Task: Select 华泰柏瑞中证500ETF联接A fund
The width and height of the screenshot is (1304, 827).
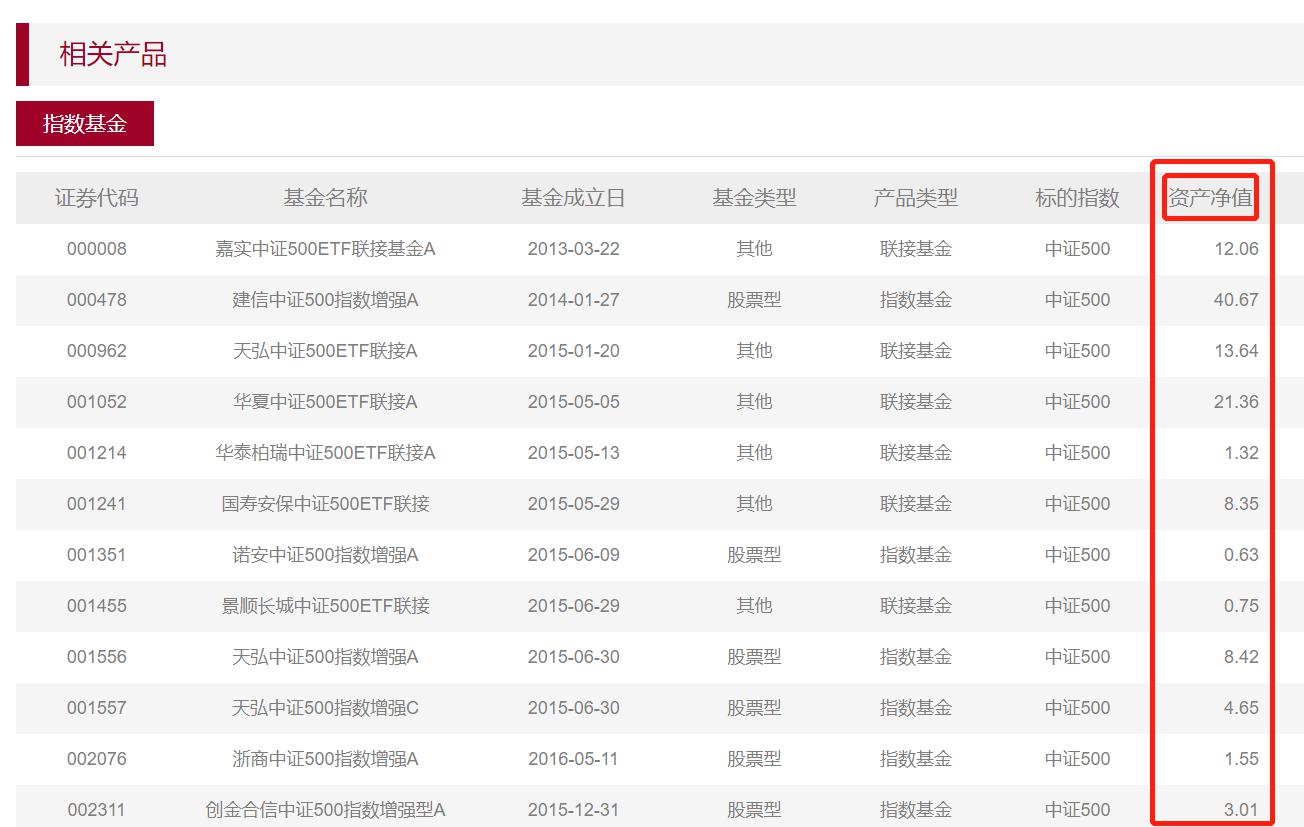Action: click(325, 453)
